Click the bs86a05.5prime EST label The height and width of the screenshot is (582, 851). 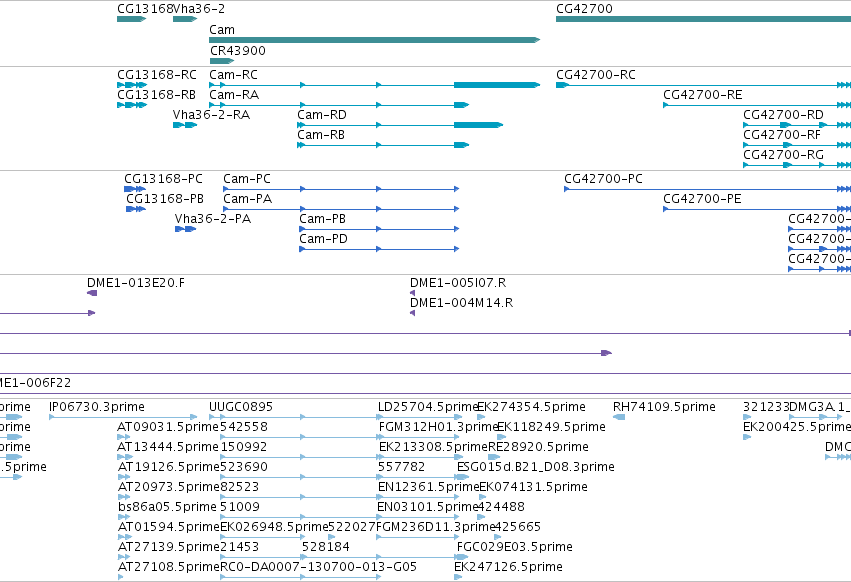(x=167, y=507)
